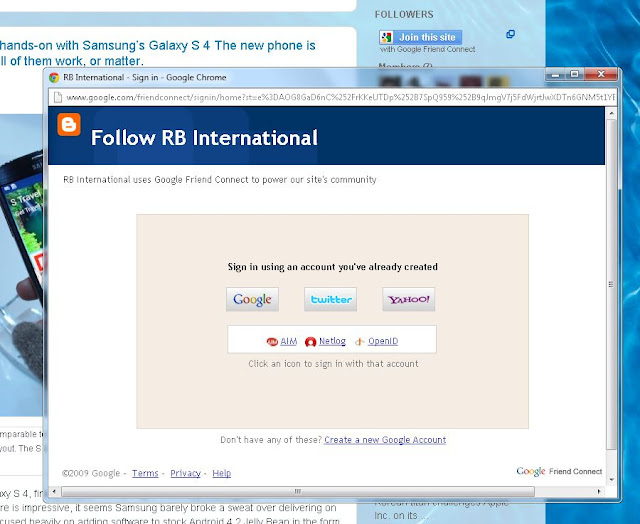Click the Follow RB International heading
The image size is (640, 524).
coord(204,138)
